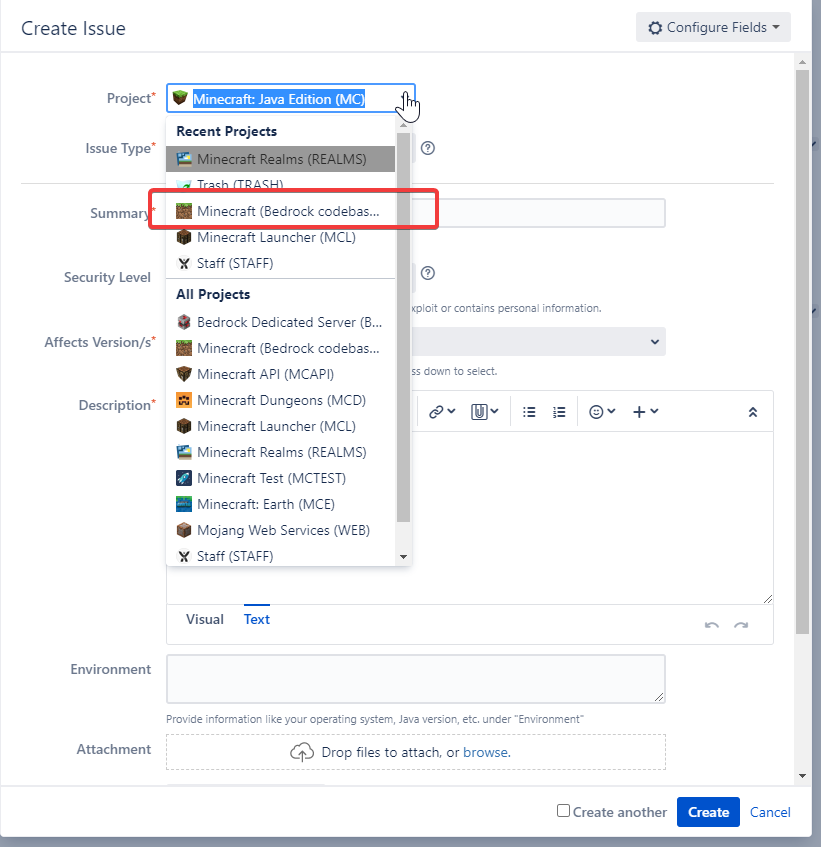This screenshot has width=821, height=847.
Task: Click the Issue Type help icon
Action: click(x=428, y=148)
